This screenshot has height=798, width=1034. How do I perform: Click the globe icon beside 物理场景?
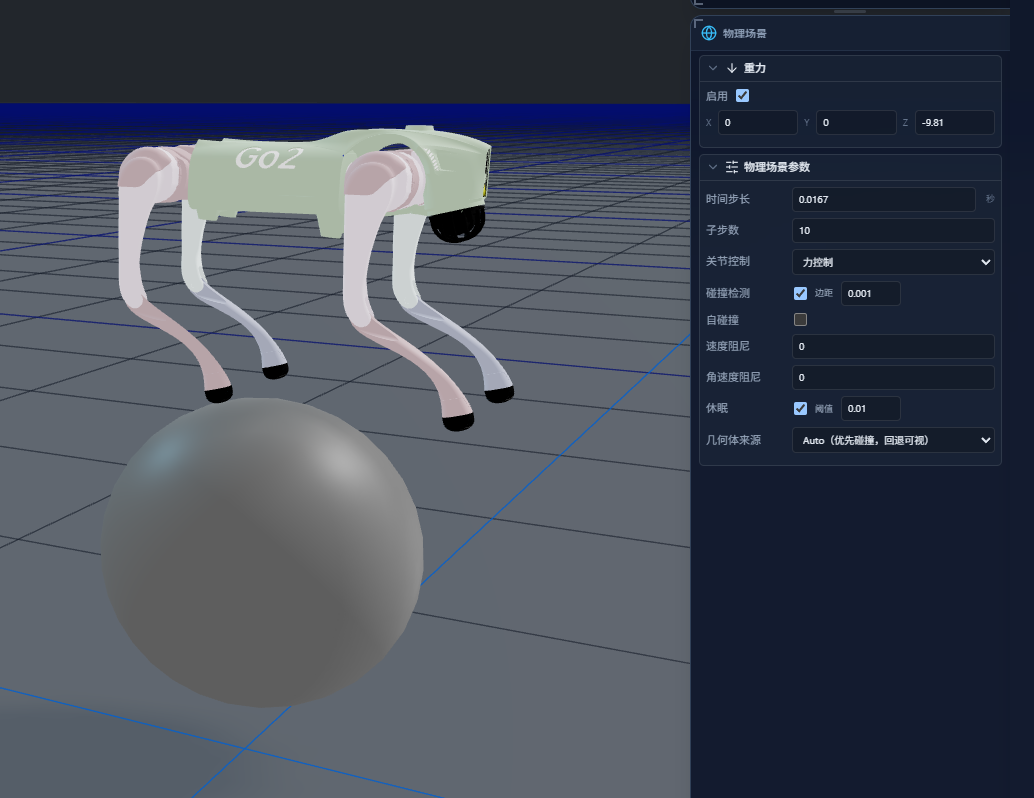709,33
